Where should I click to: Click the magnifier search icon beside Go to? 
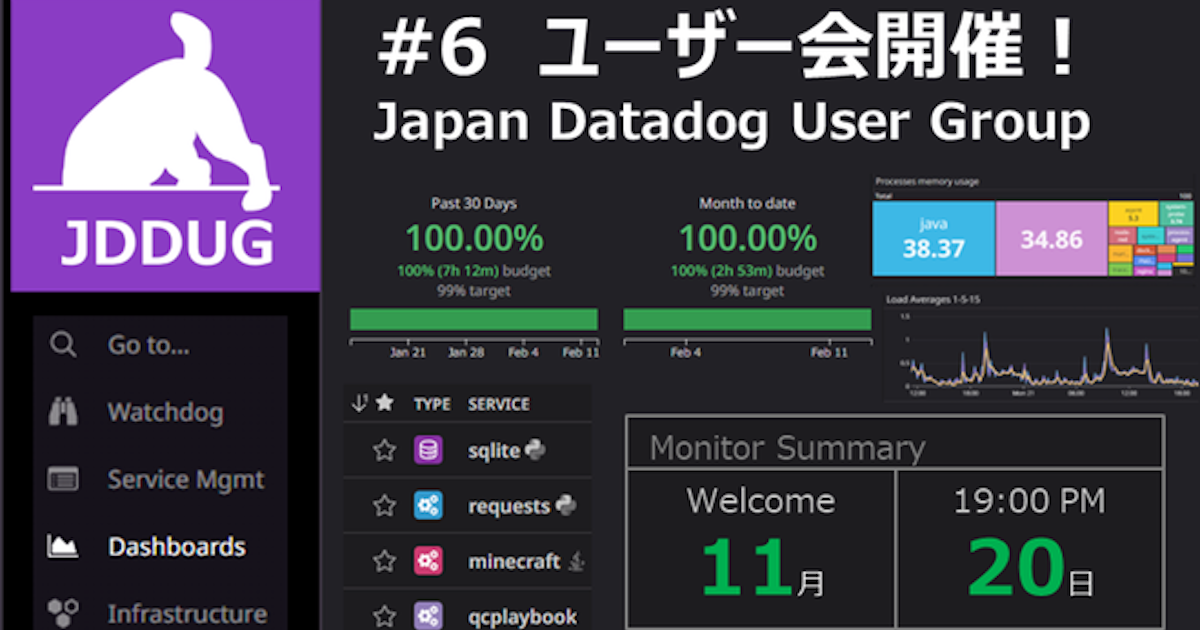click(x=63, y=345)
